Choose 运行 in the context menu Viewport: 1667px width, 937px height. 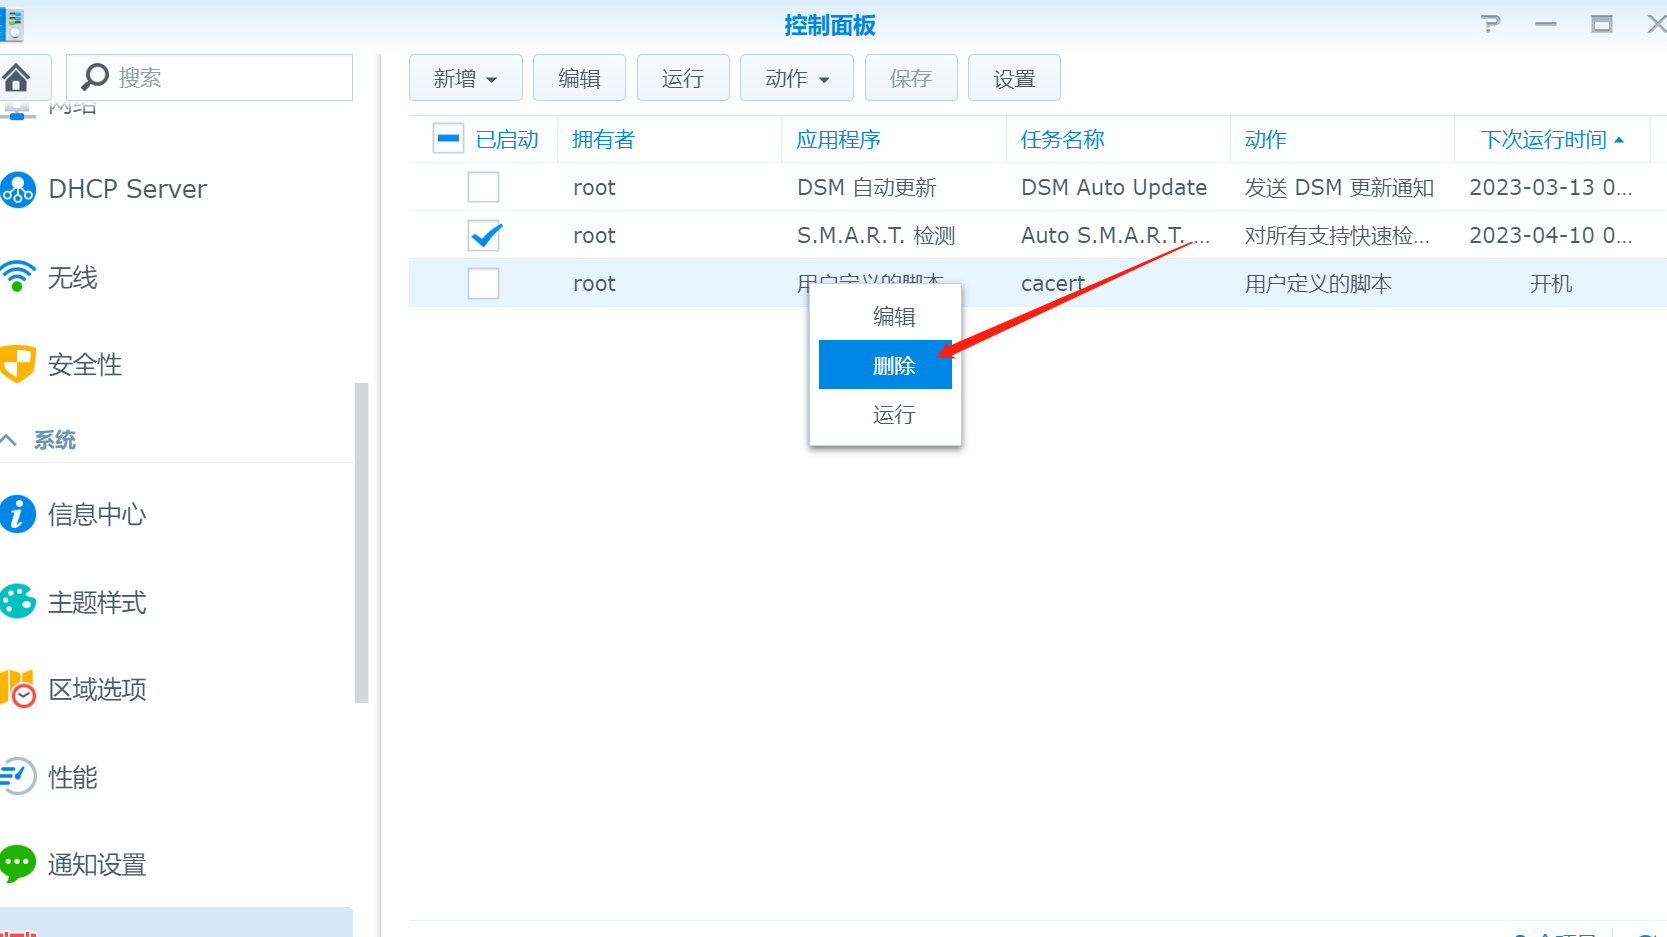point(894,414)
